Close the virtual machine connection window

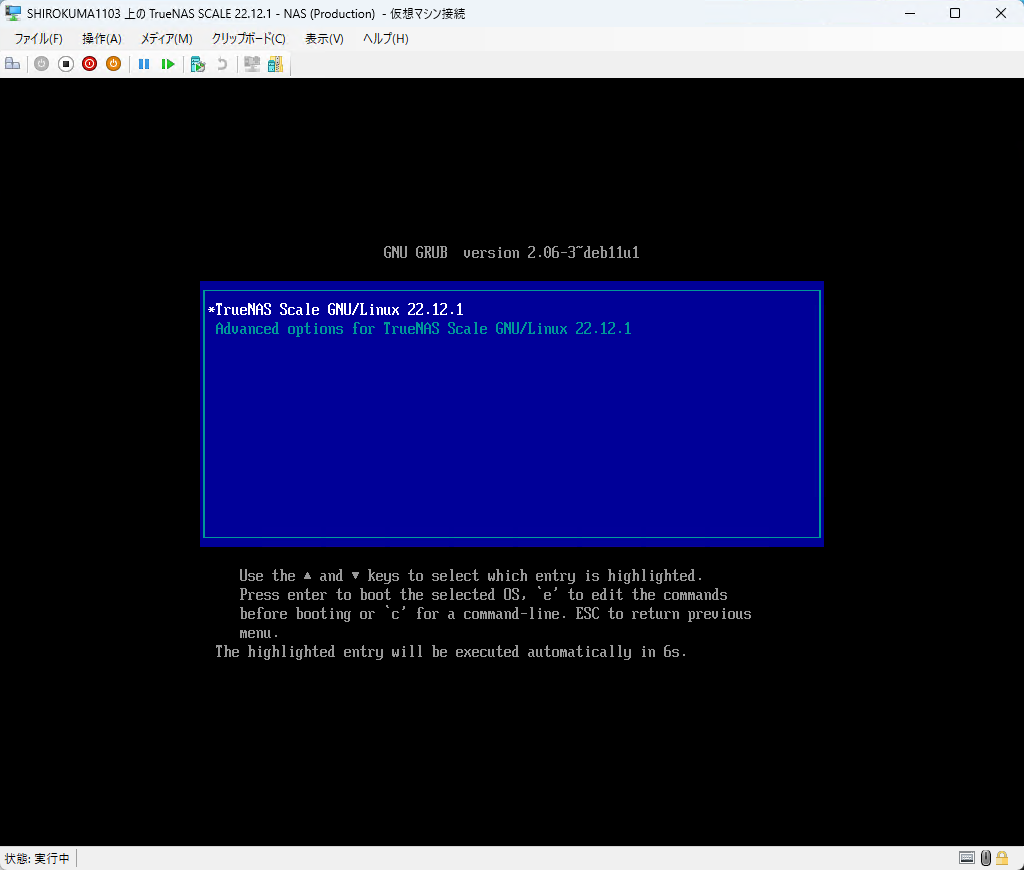pos(1000,13)
